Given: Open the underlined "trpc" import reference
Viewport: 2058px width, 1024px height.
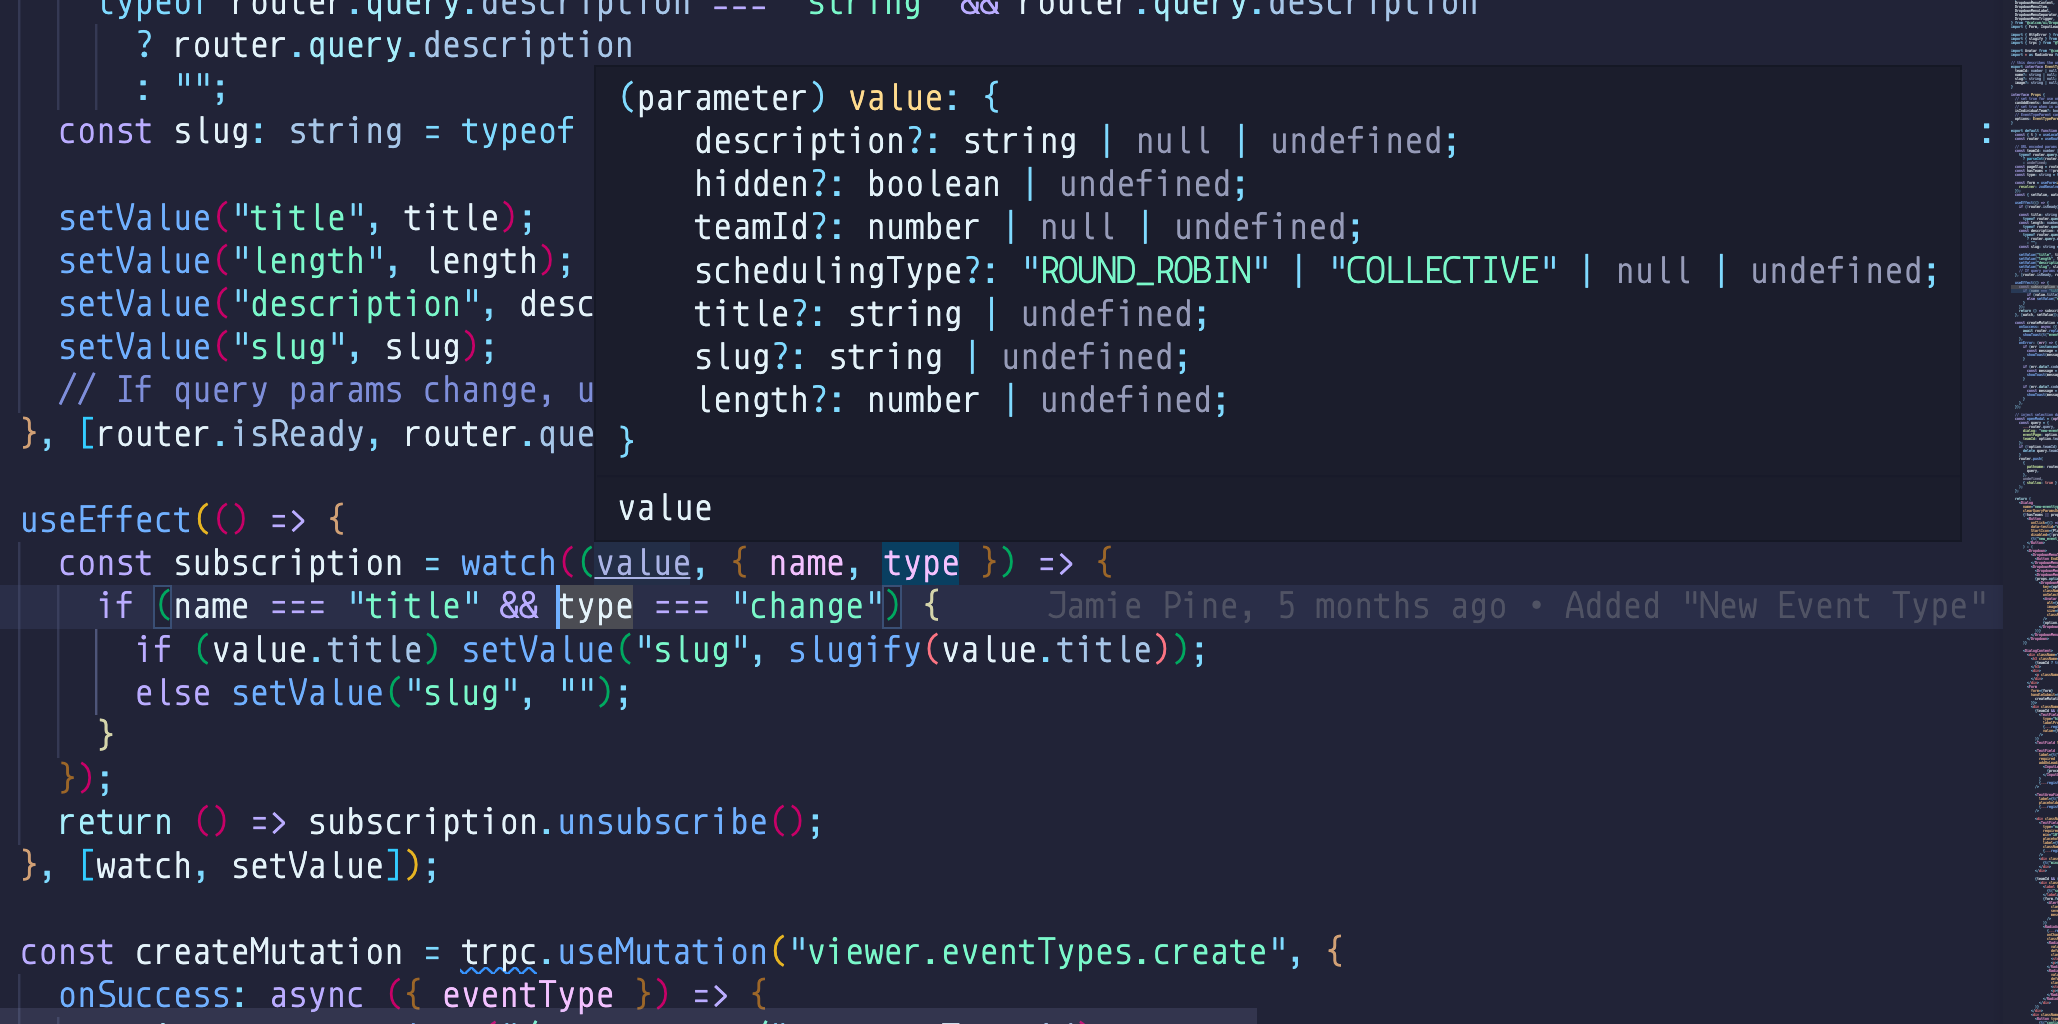Looking at the screenshot, I should [x=498, y=951].
